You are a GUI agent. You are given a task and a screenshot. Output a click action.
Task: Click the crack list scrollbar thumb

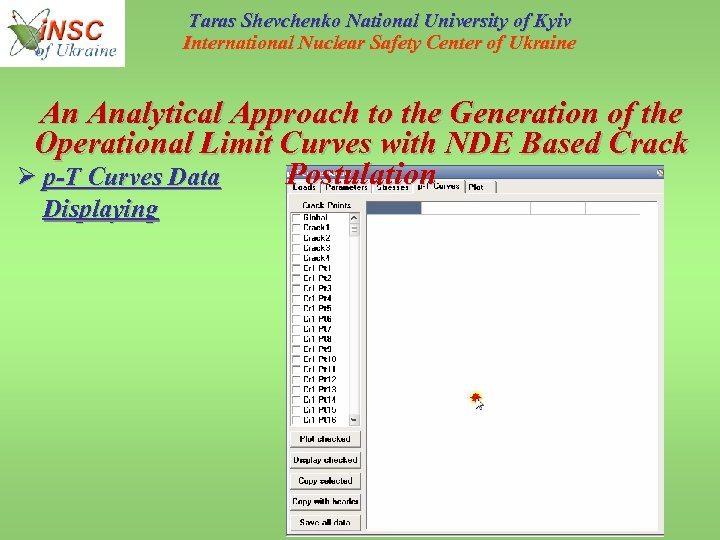[x=354, y=229]
